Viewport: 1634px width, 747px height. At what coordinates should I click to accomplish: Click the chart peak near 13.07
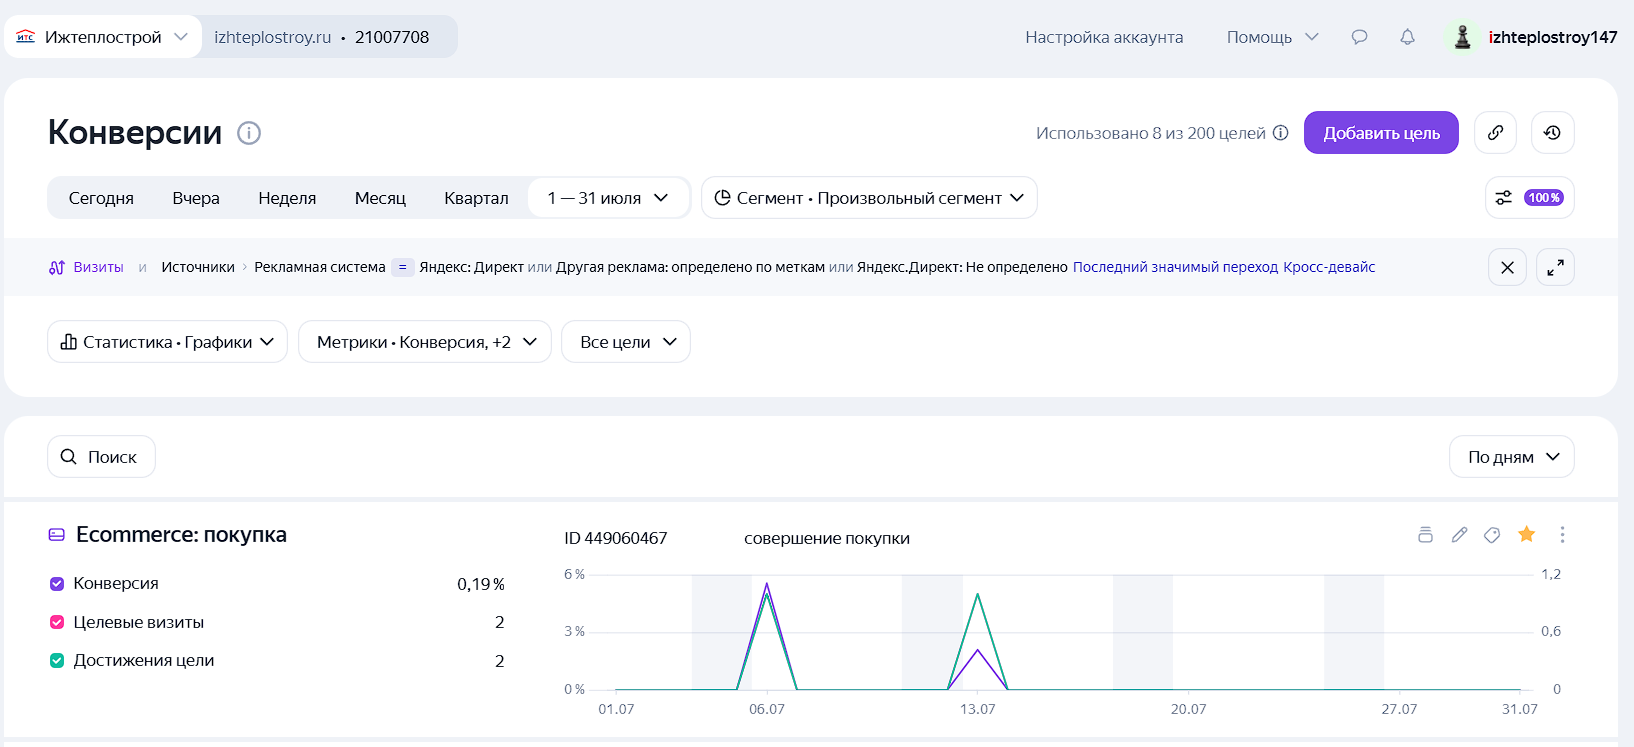(977, 595)
